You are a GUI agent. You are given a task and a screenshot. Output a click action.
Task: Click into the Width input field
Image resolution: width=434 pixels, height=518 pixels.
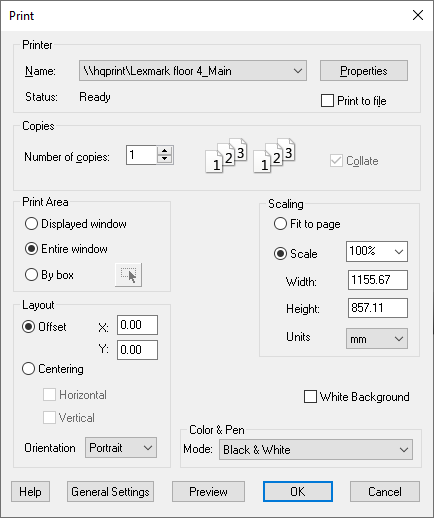(377, 280)
